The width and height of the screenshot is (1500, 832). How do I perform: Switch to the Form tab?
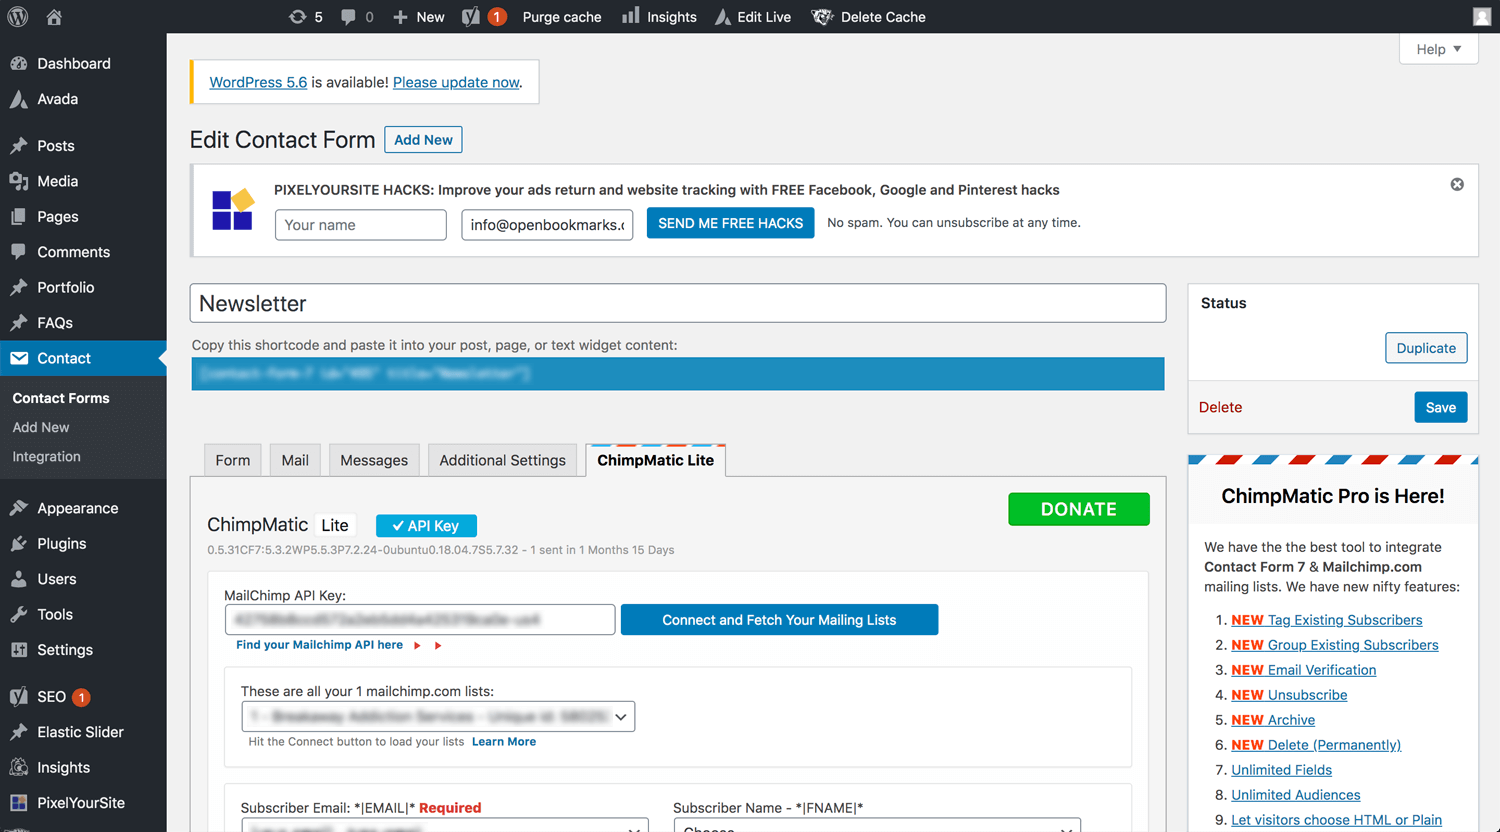233,460
